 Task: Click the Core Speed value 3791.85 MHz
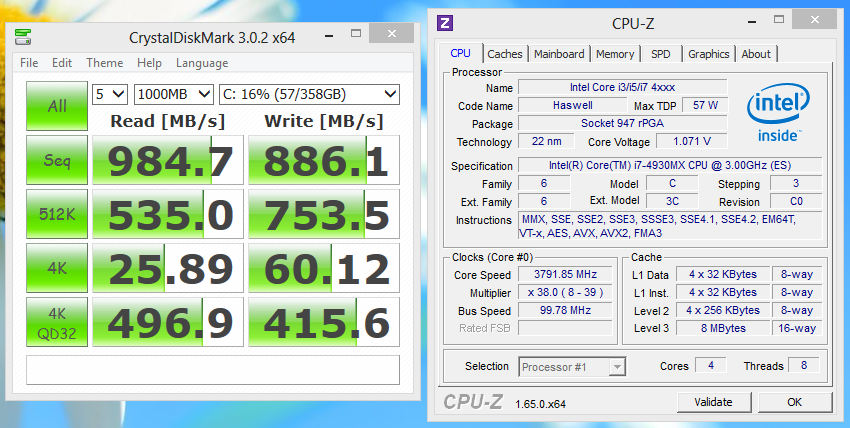pyautogui.click(x=565, y=274)
